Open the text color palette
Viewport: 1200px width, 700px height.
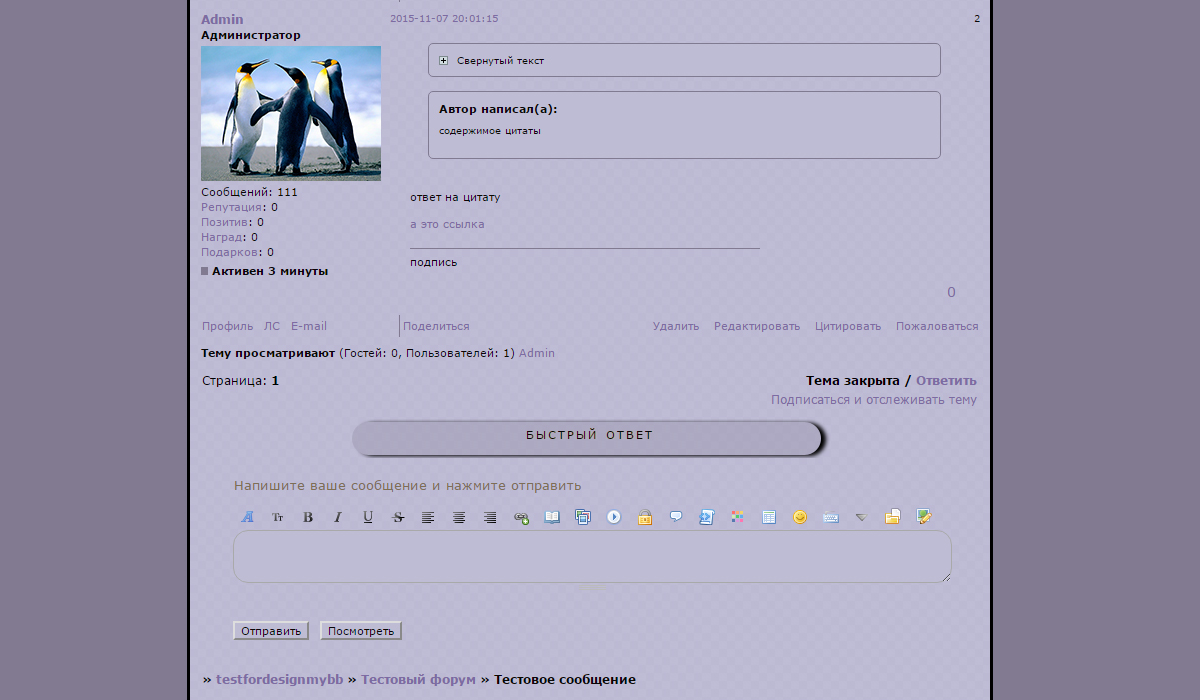click(737, 517)
